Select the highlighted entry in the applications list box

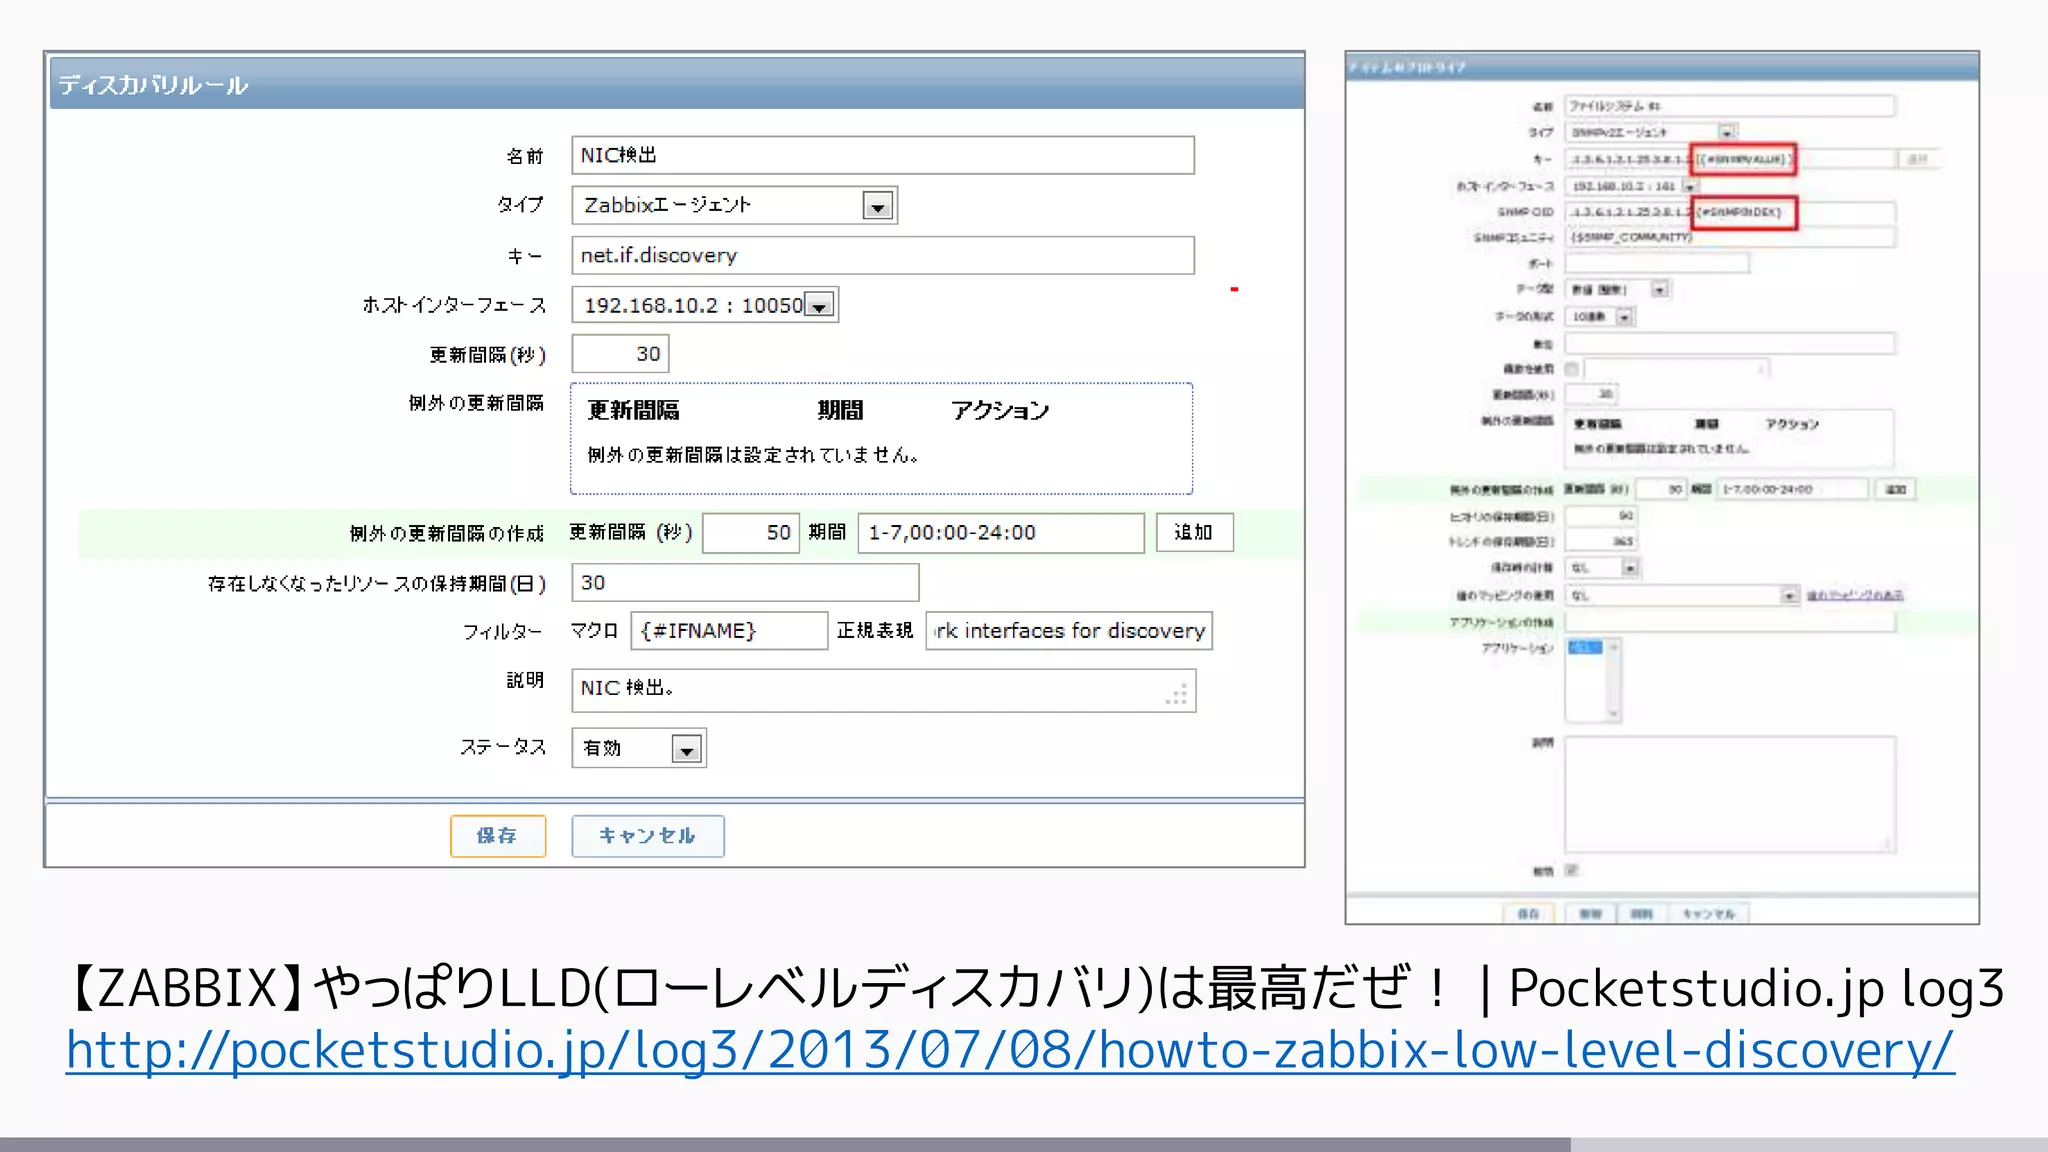click(x=1585, y=648)
